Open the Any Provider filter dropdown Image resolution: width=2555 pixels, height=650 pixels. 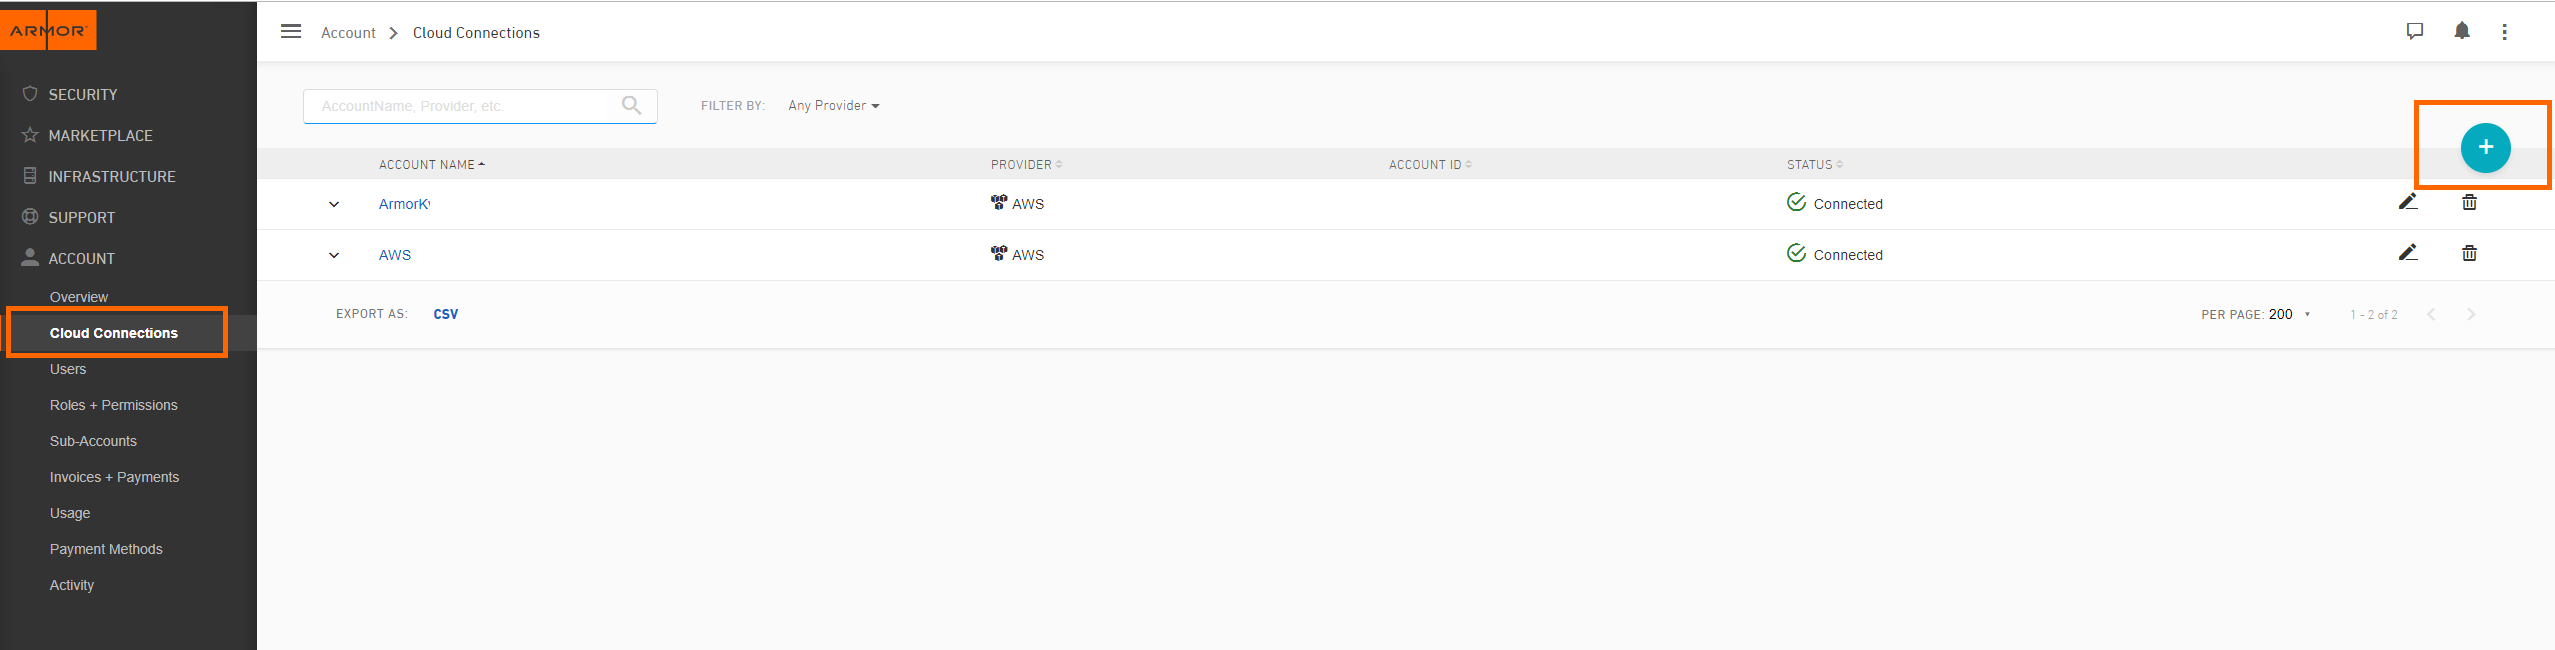(x=833, y=105)
